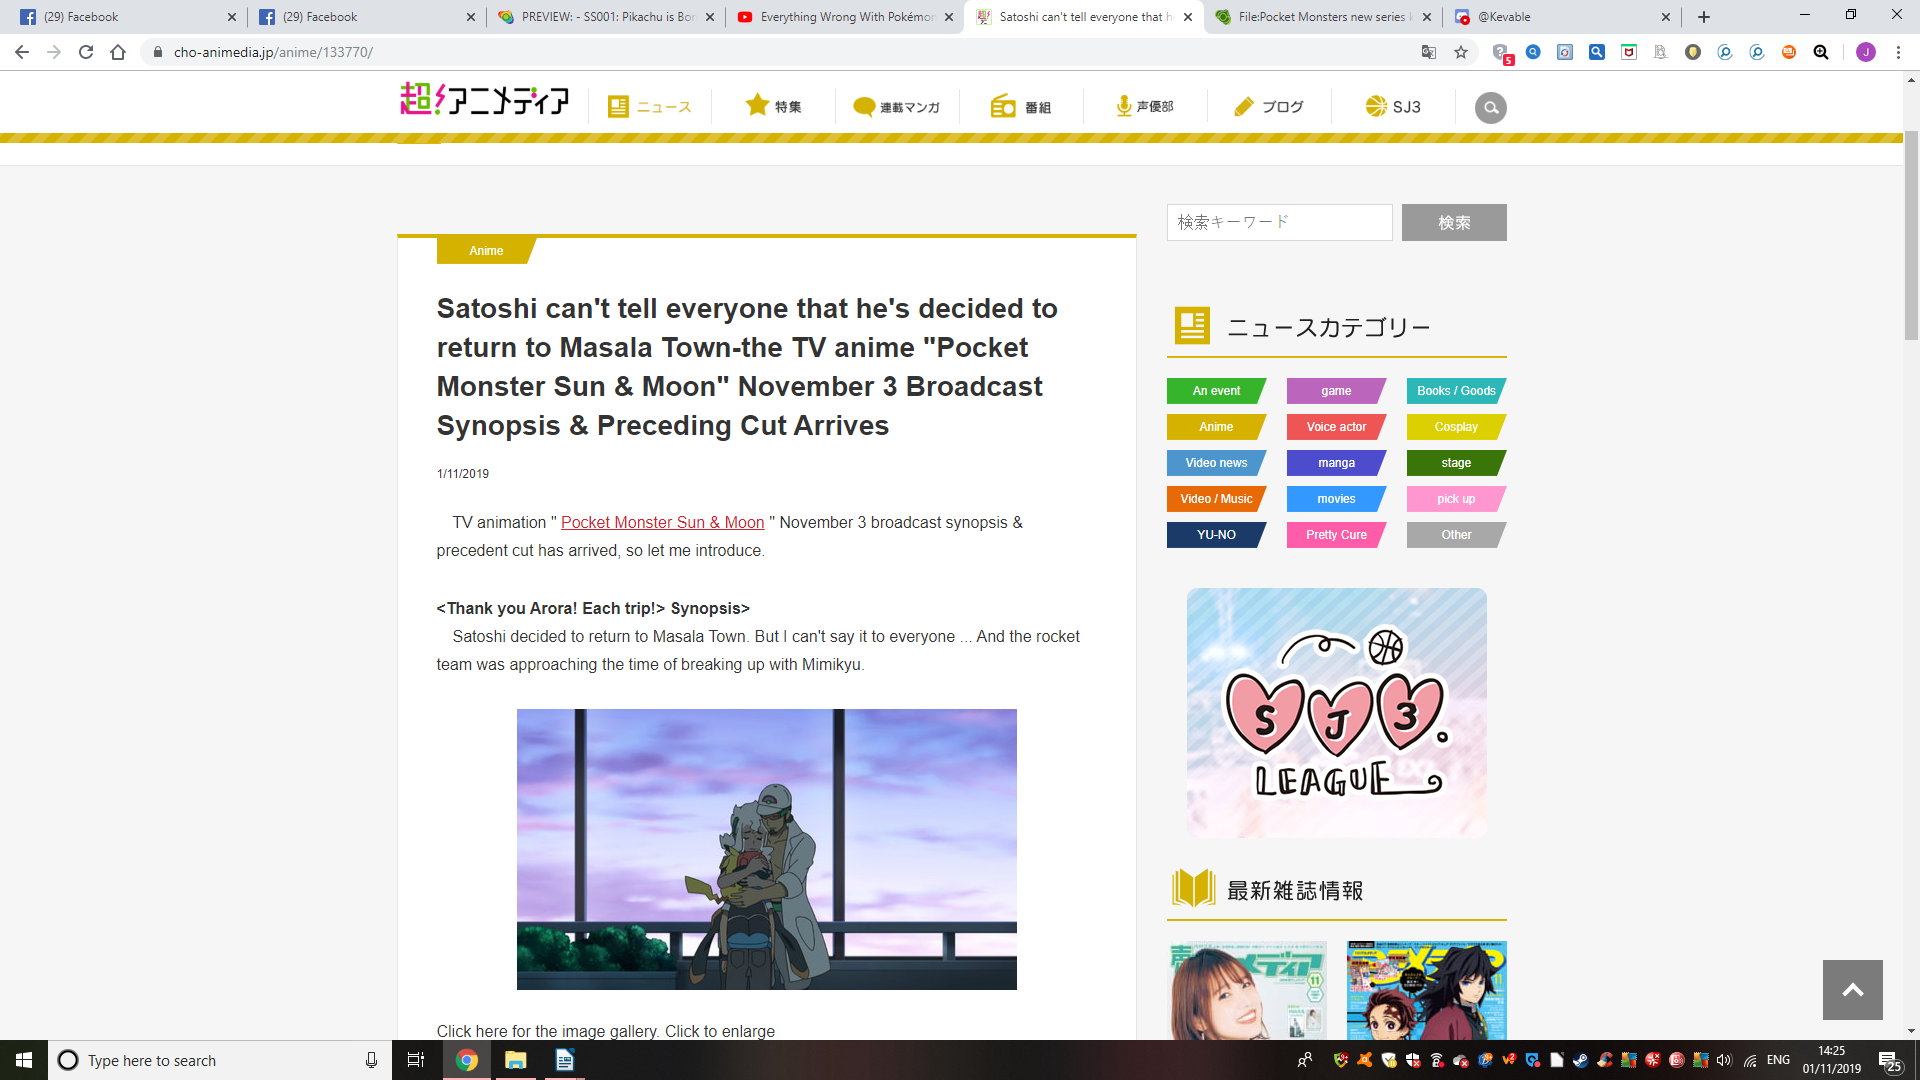The width and height of the screenshot is (1920, 1080).
Task: Click the Cho Animedia site logo
Action: click(x=484, y=99)
